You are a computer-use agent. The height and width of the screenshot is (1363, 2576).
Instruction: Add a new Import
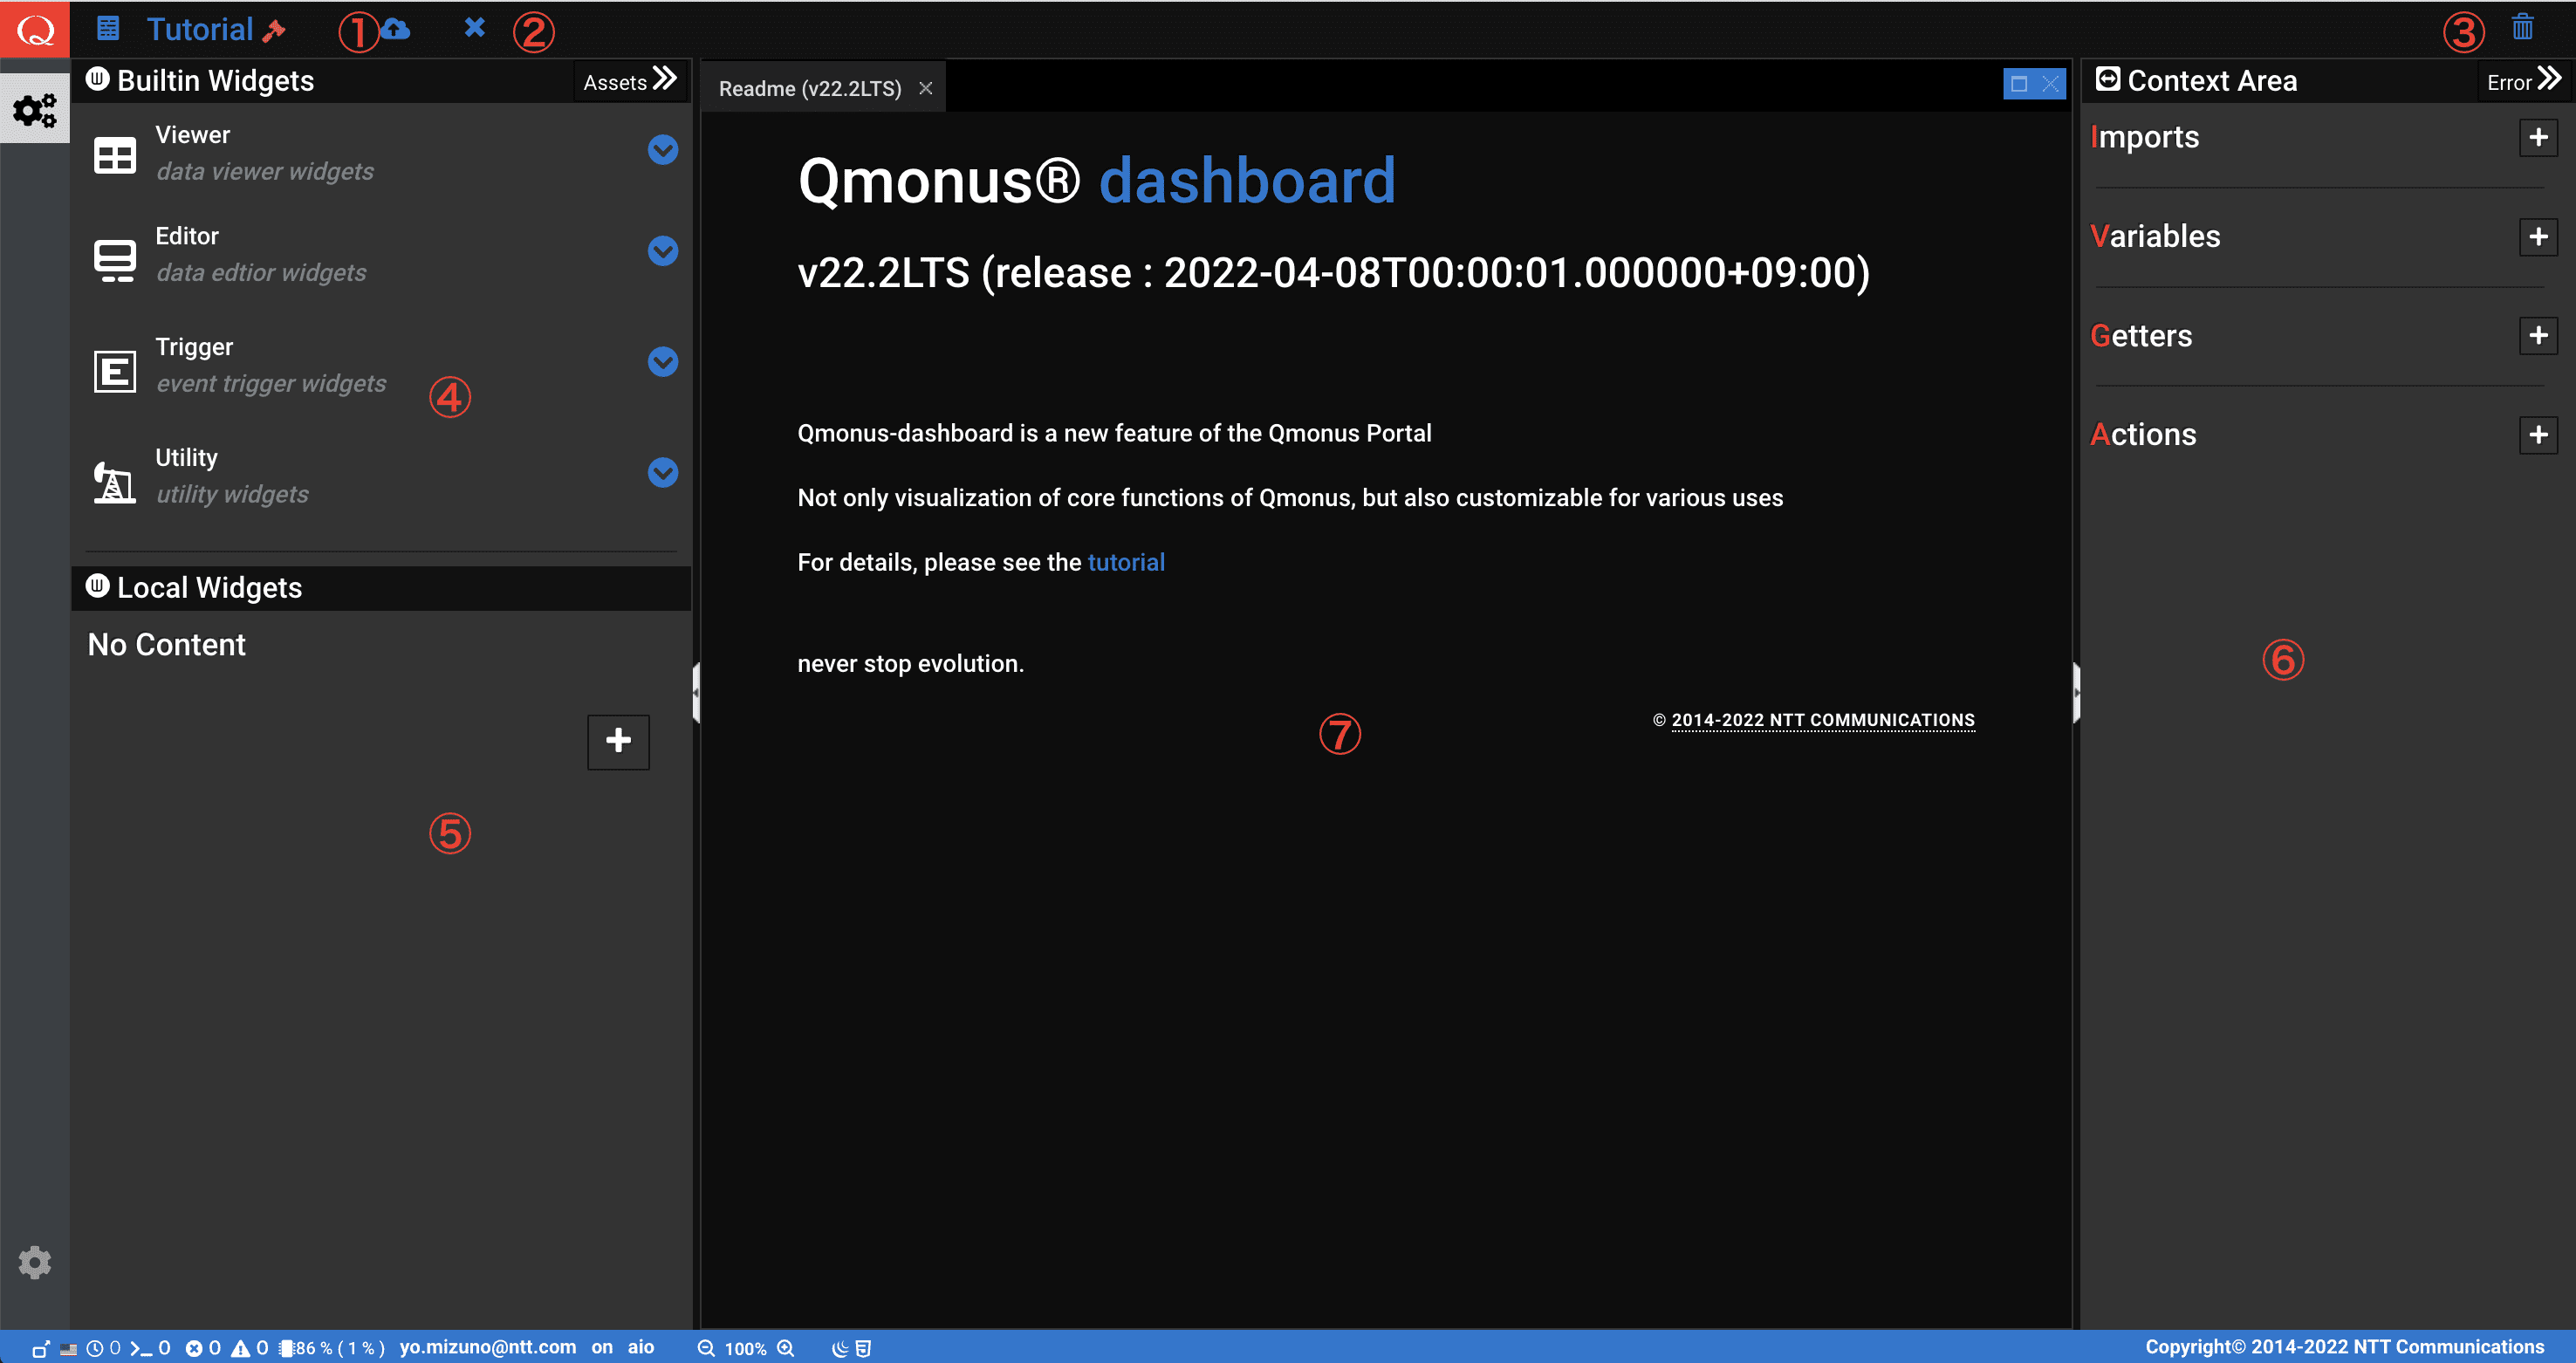click(x=2538, y=137)
